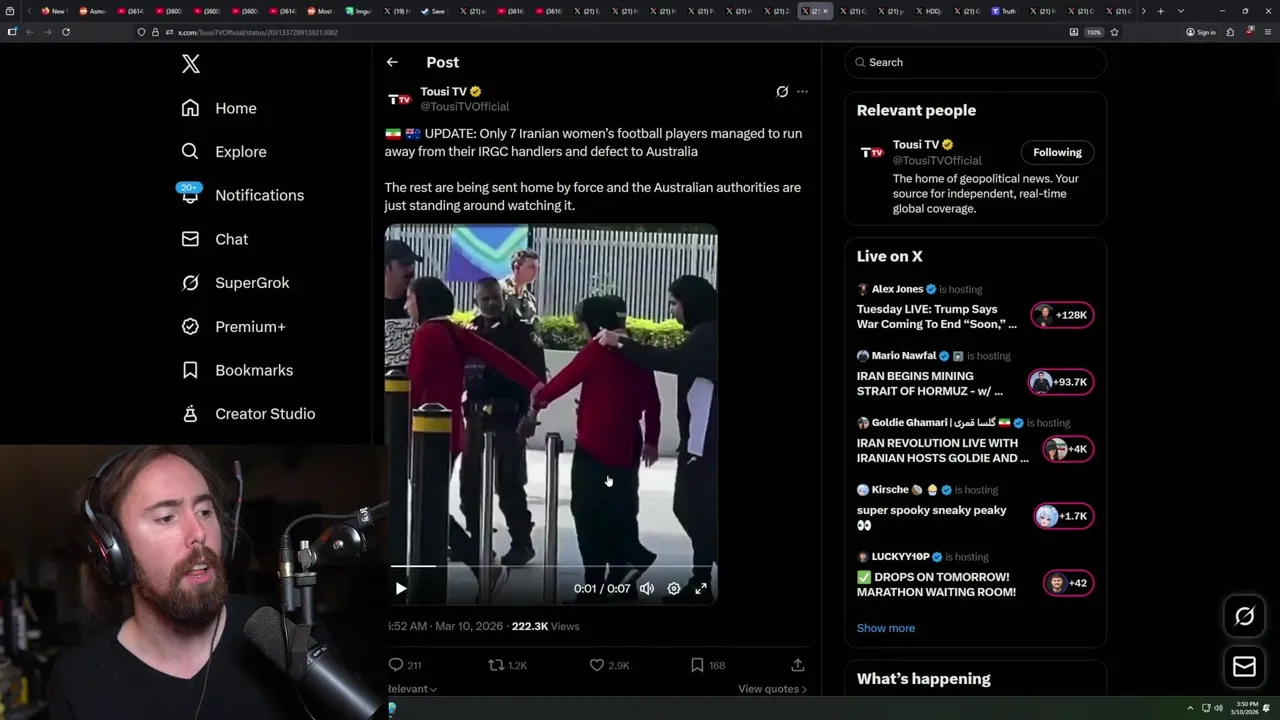Repost the post with 1.2K reposts

point(507,665)
